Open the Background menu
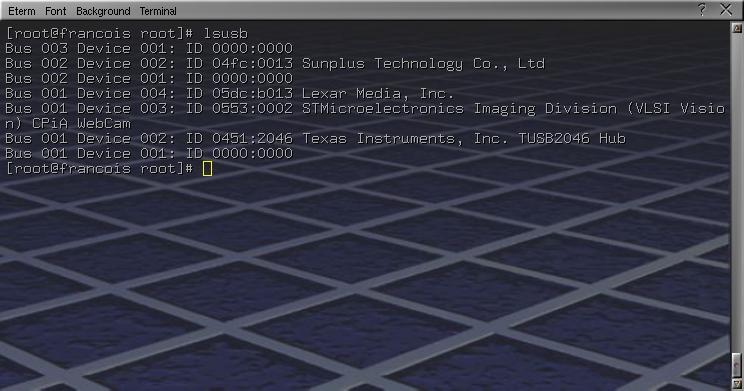 pyautogui.click(x=103, y=11)
